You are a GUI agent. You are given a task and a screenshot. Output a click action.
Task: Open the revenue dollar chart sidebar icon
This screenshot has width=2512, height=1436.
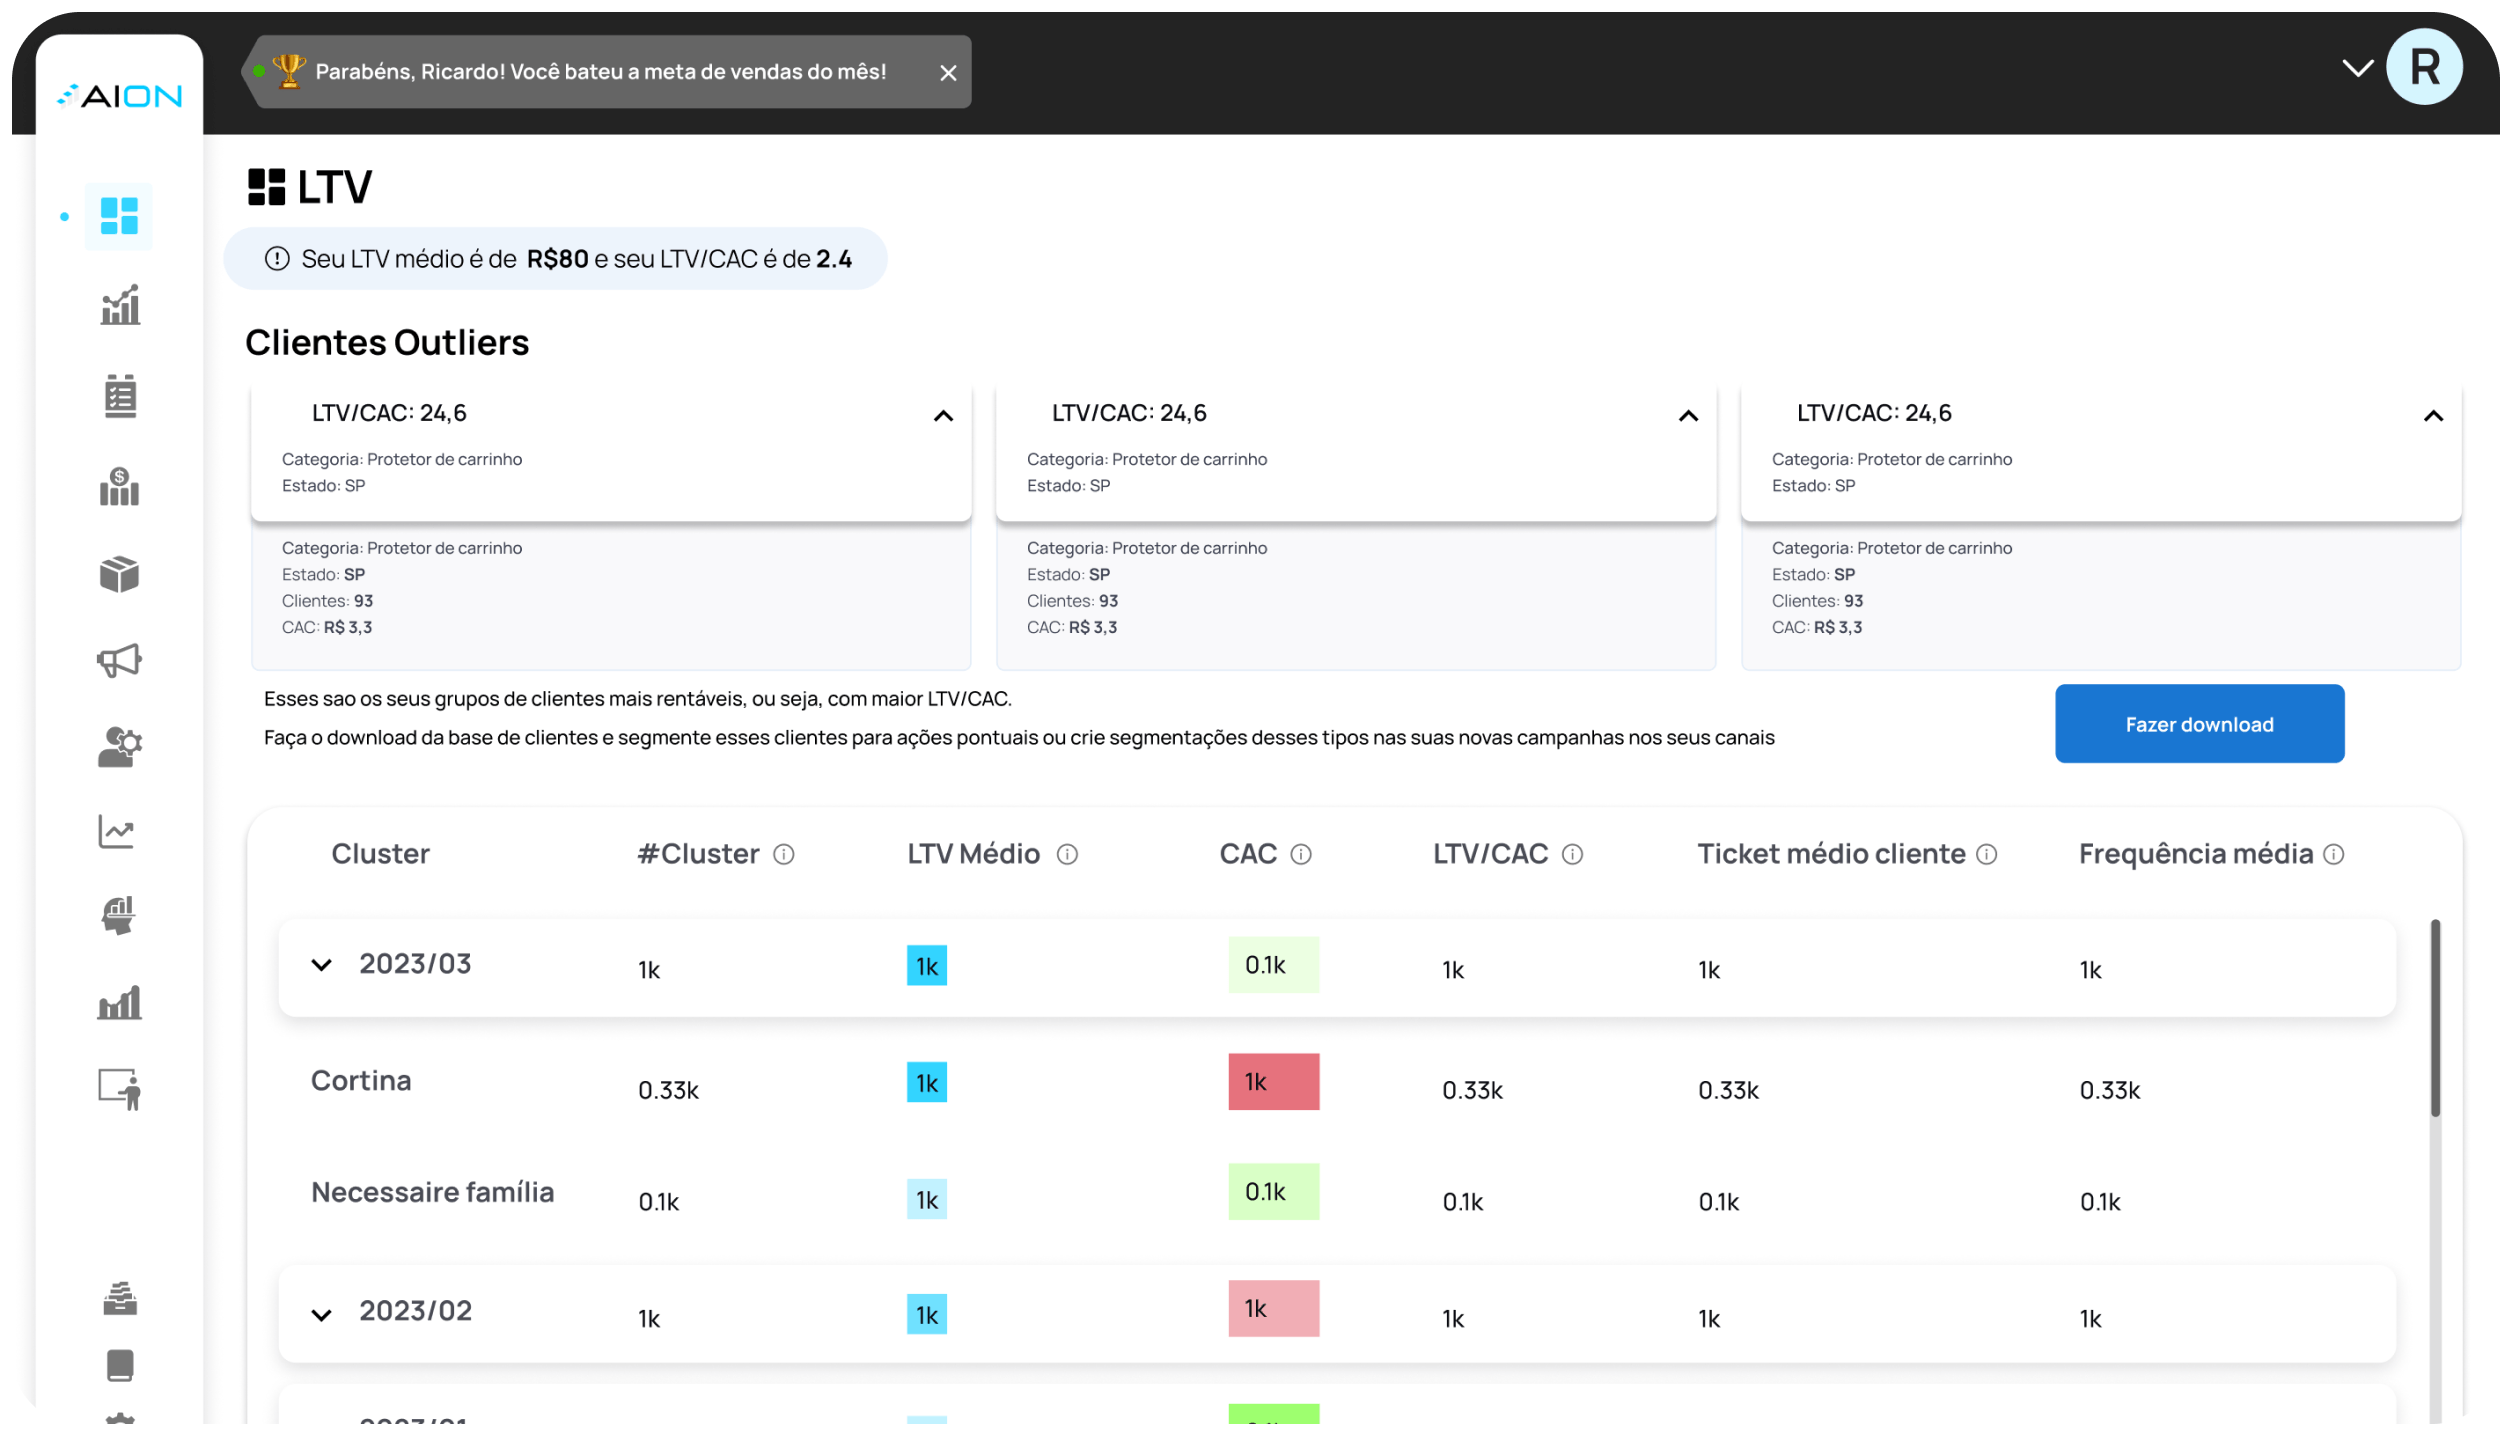point(120,487)
